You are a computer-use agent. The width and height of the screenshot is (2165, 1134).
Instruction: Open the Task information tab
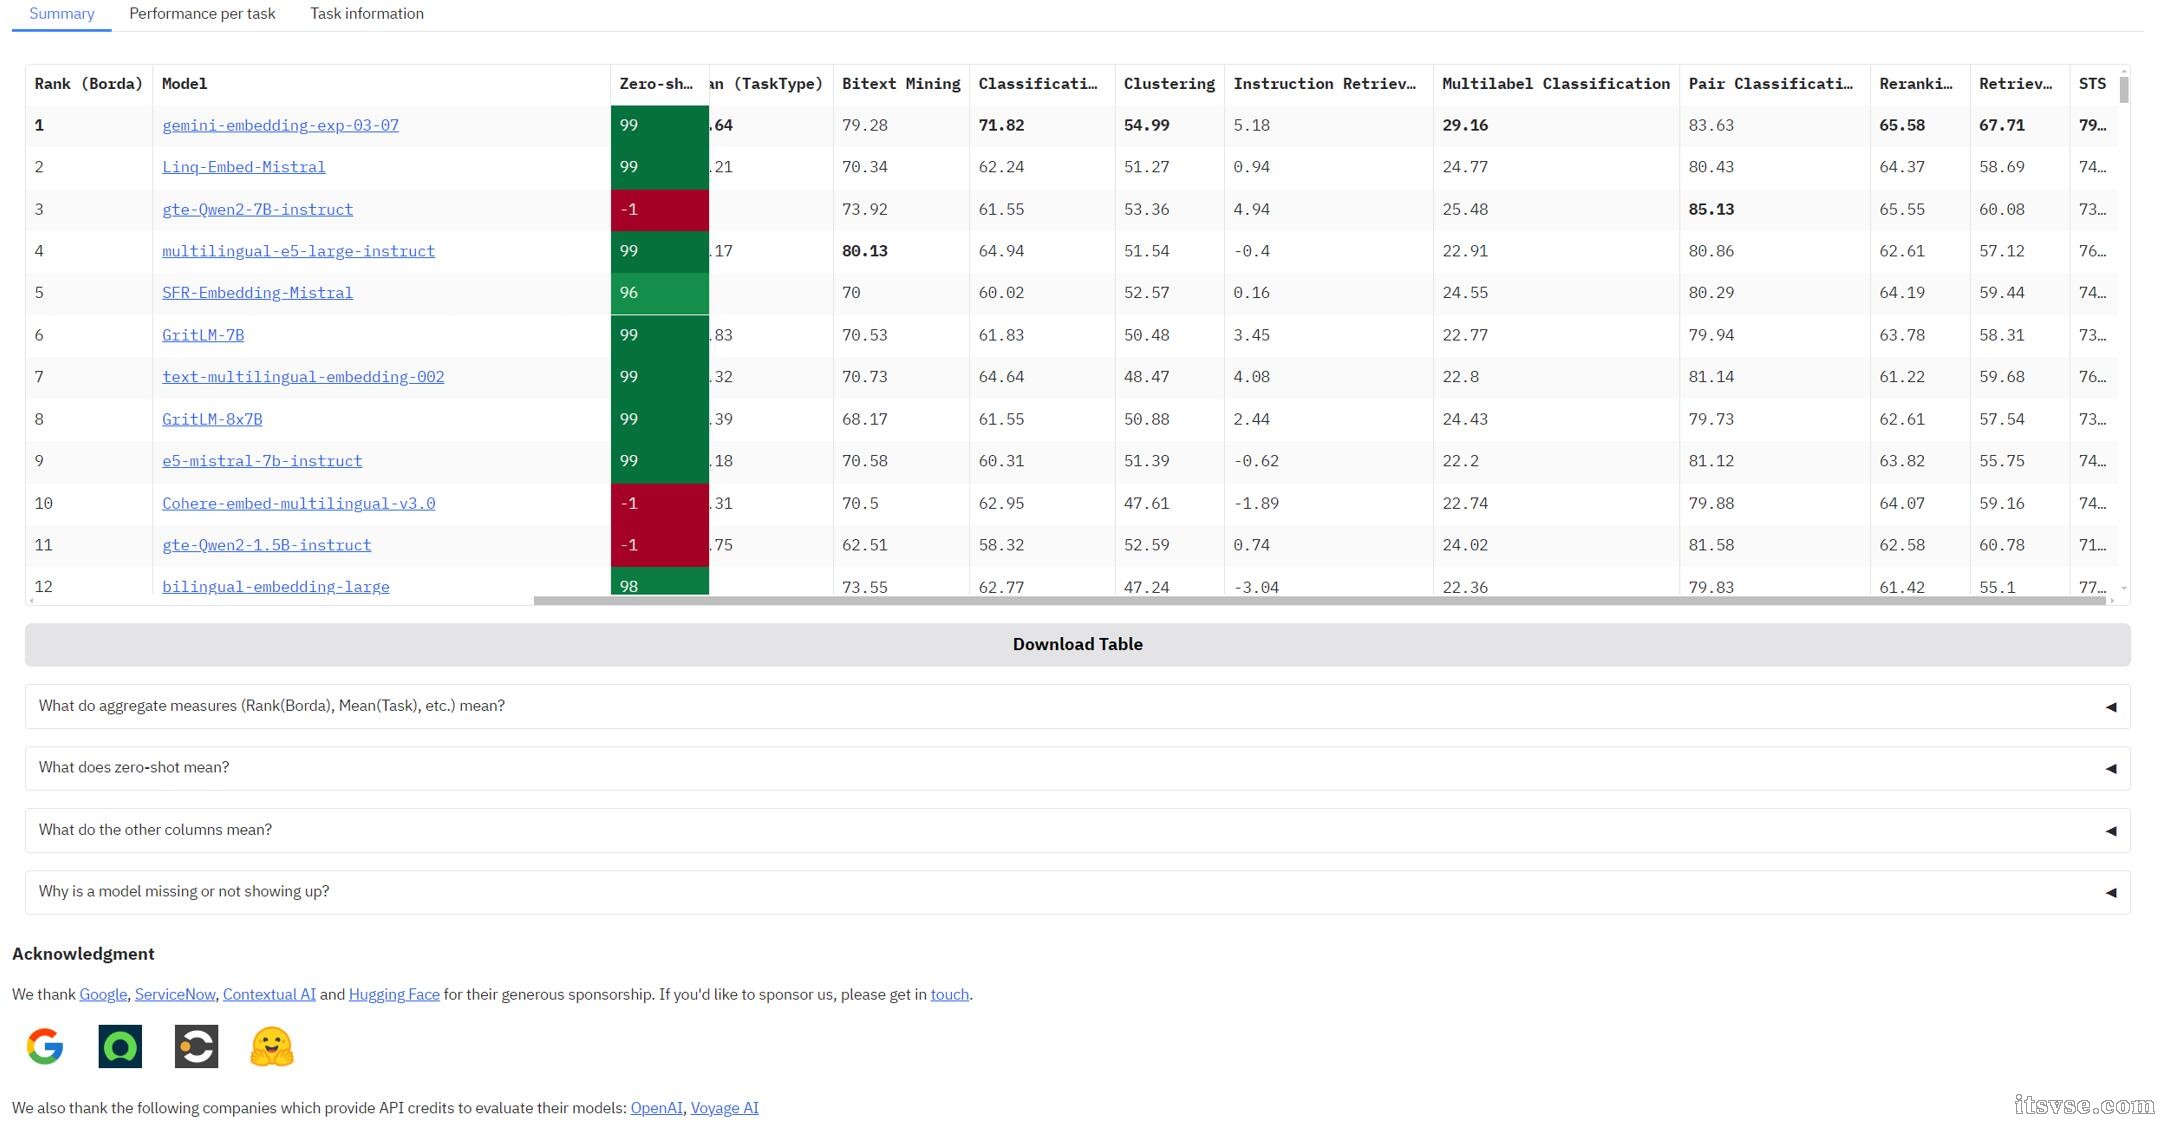coord(367,14)
